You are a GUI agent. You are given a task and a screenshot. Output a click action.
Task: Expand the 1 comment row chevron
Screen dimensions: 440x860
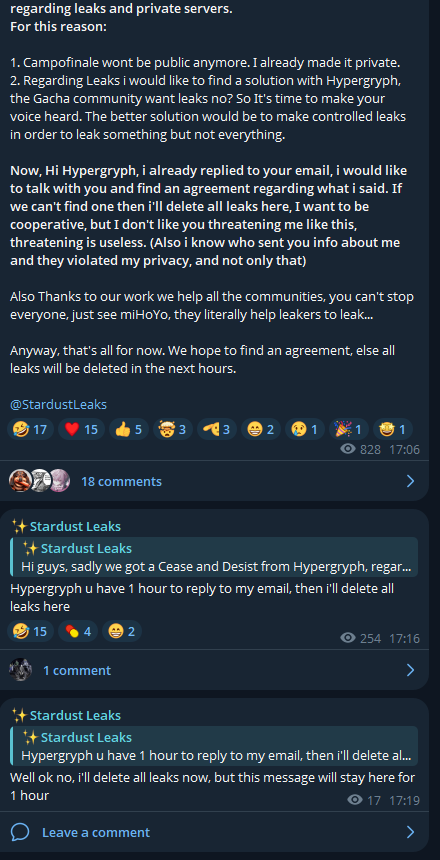[x=410, y=670]
